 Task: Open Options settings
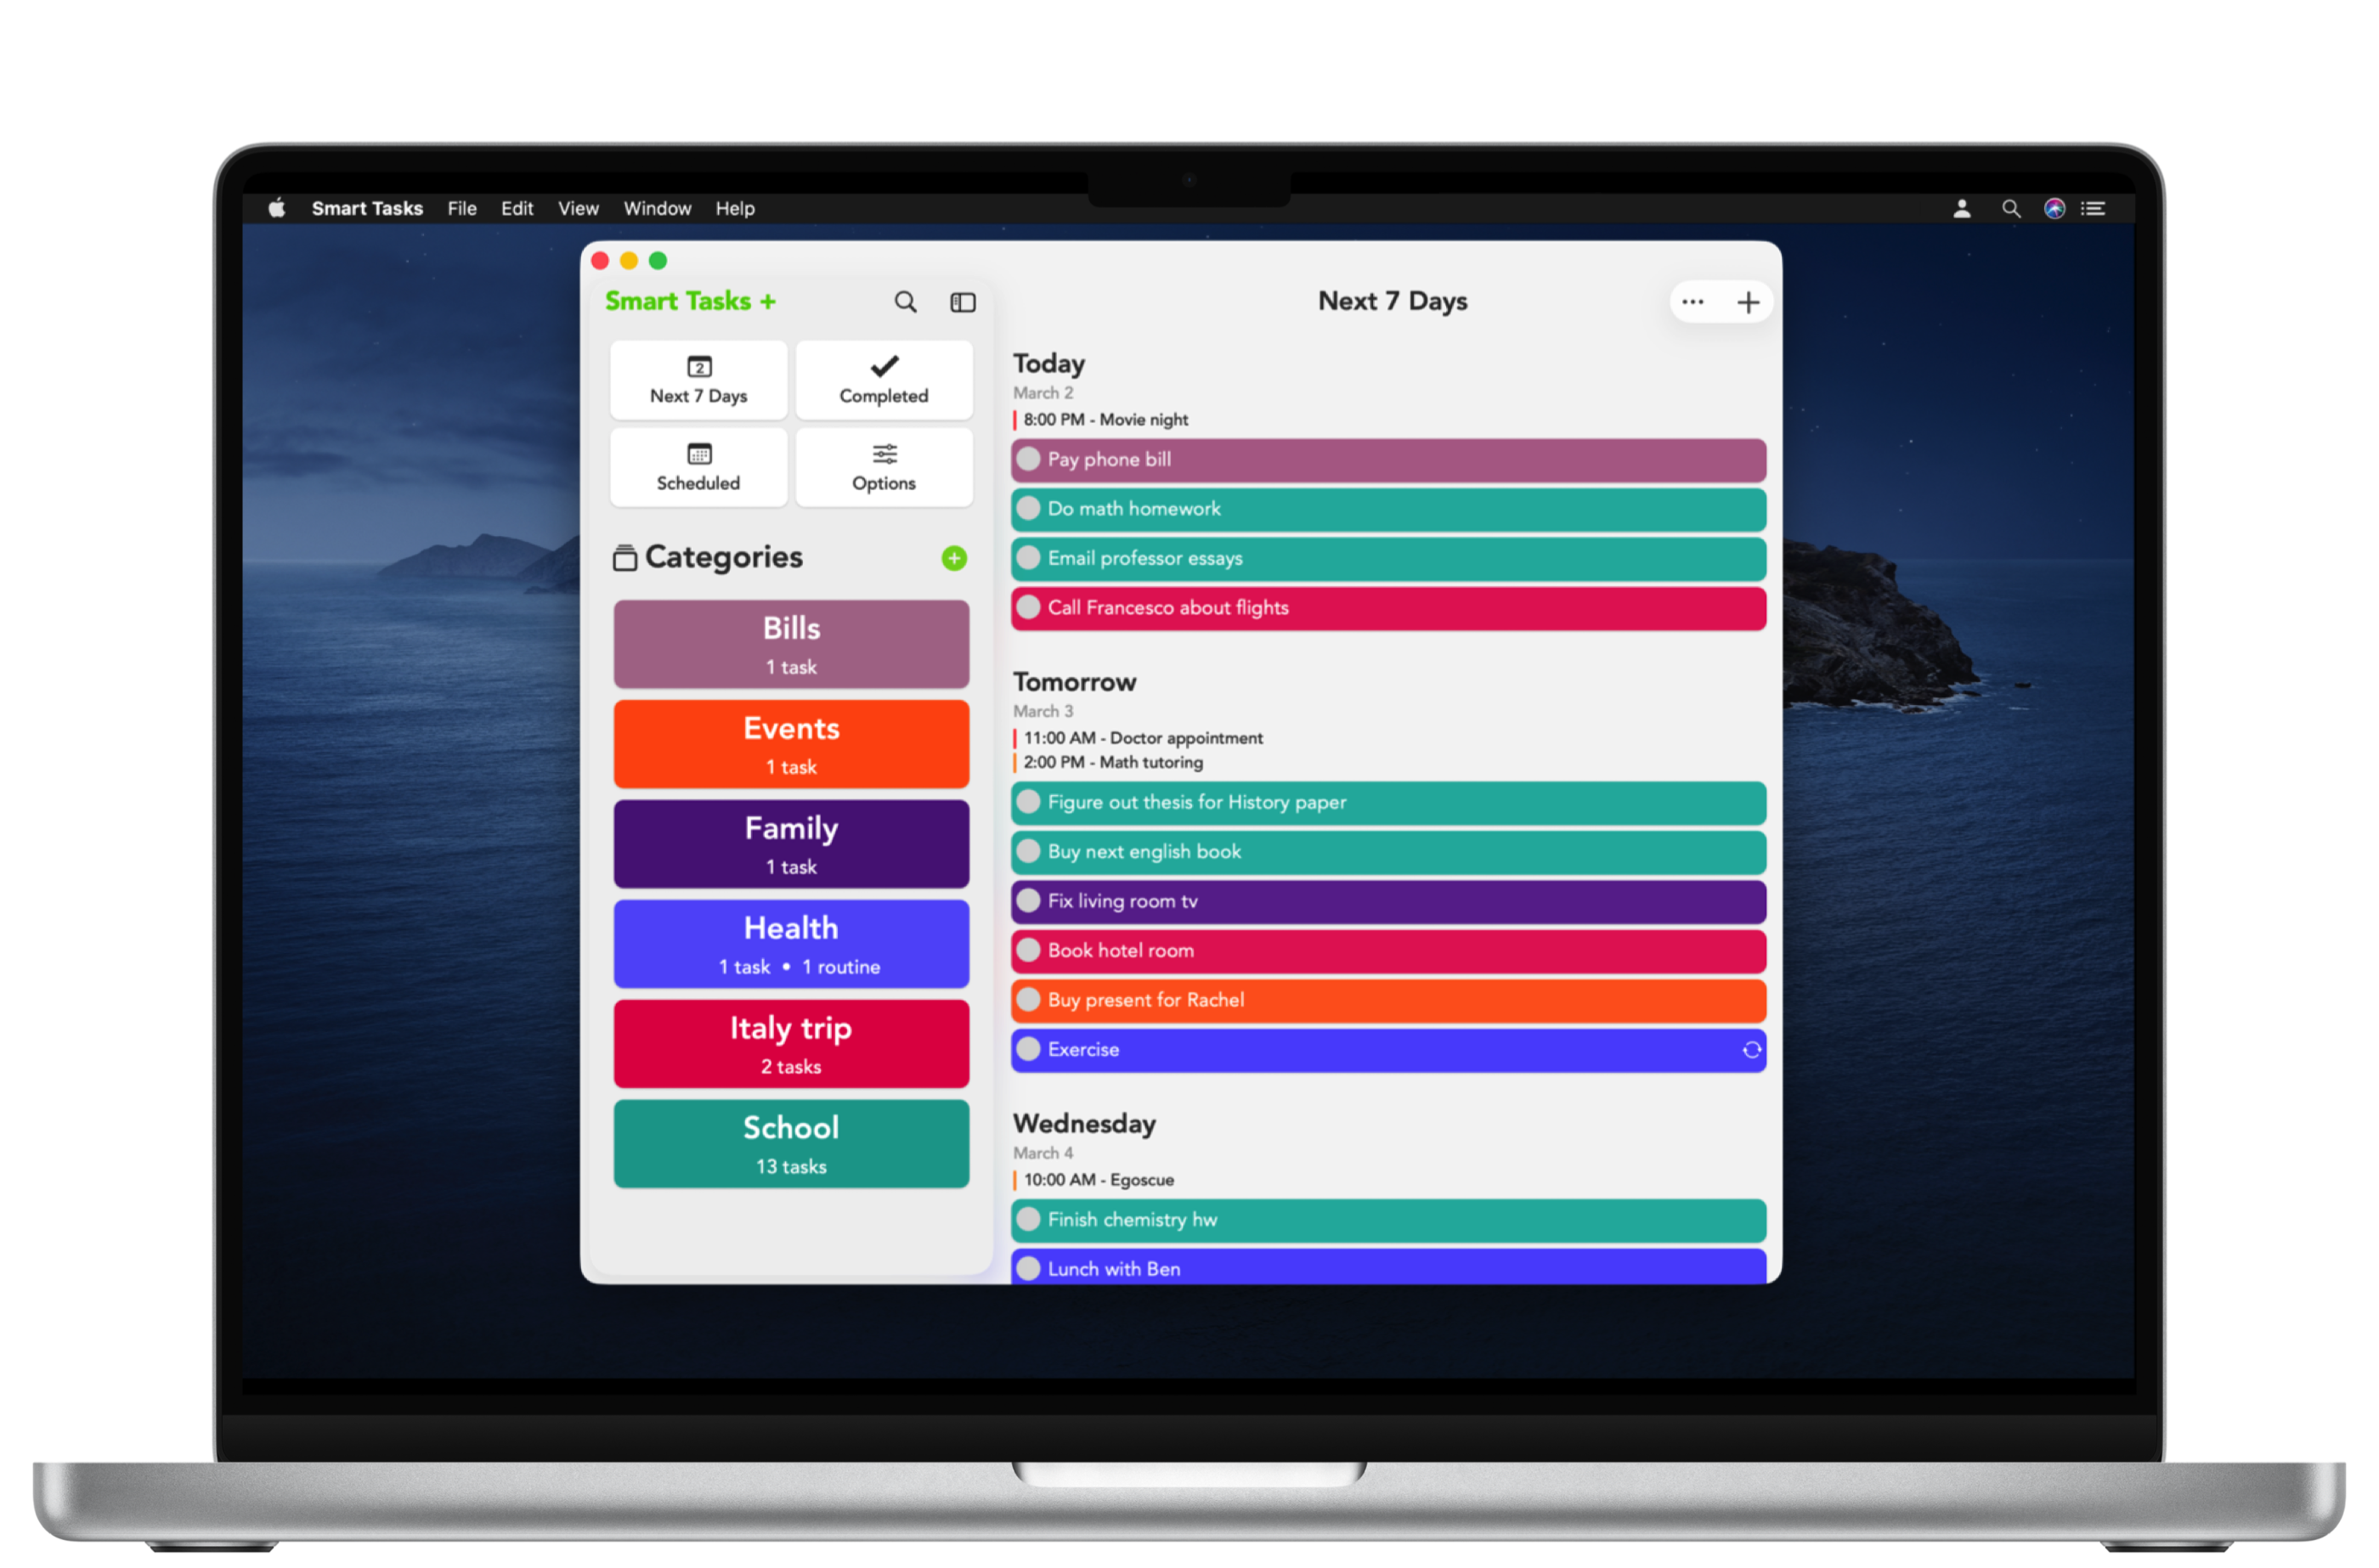pyautogui.click(x=883, y=467)
